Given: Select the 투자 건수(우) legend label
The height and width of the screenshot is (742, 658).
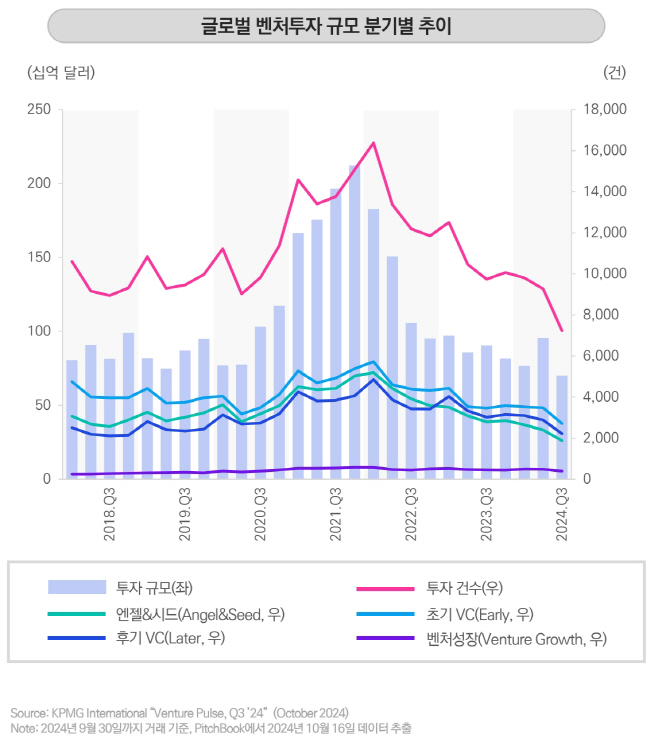Looking at the screenshot, I should click(466, 587).
